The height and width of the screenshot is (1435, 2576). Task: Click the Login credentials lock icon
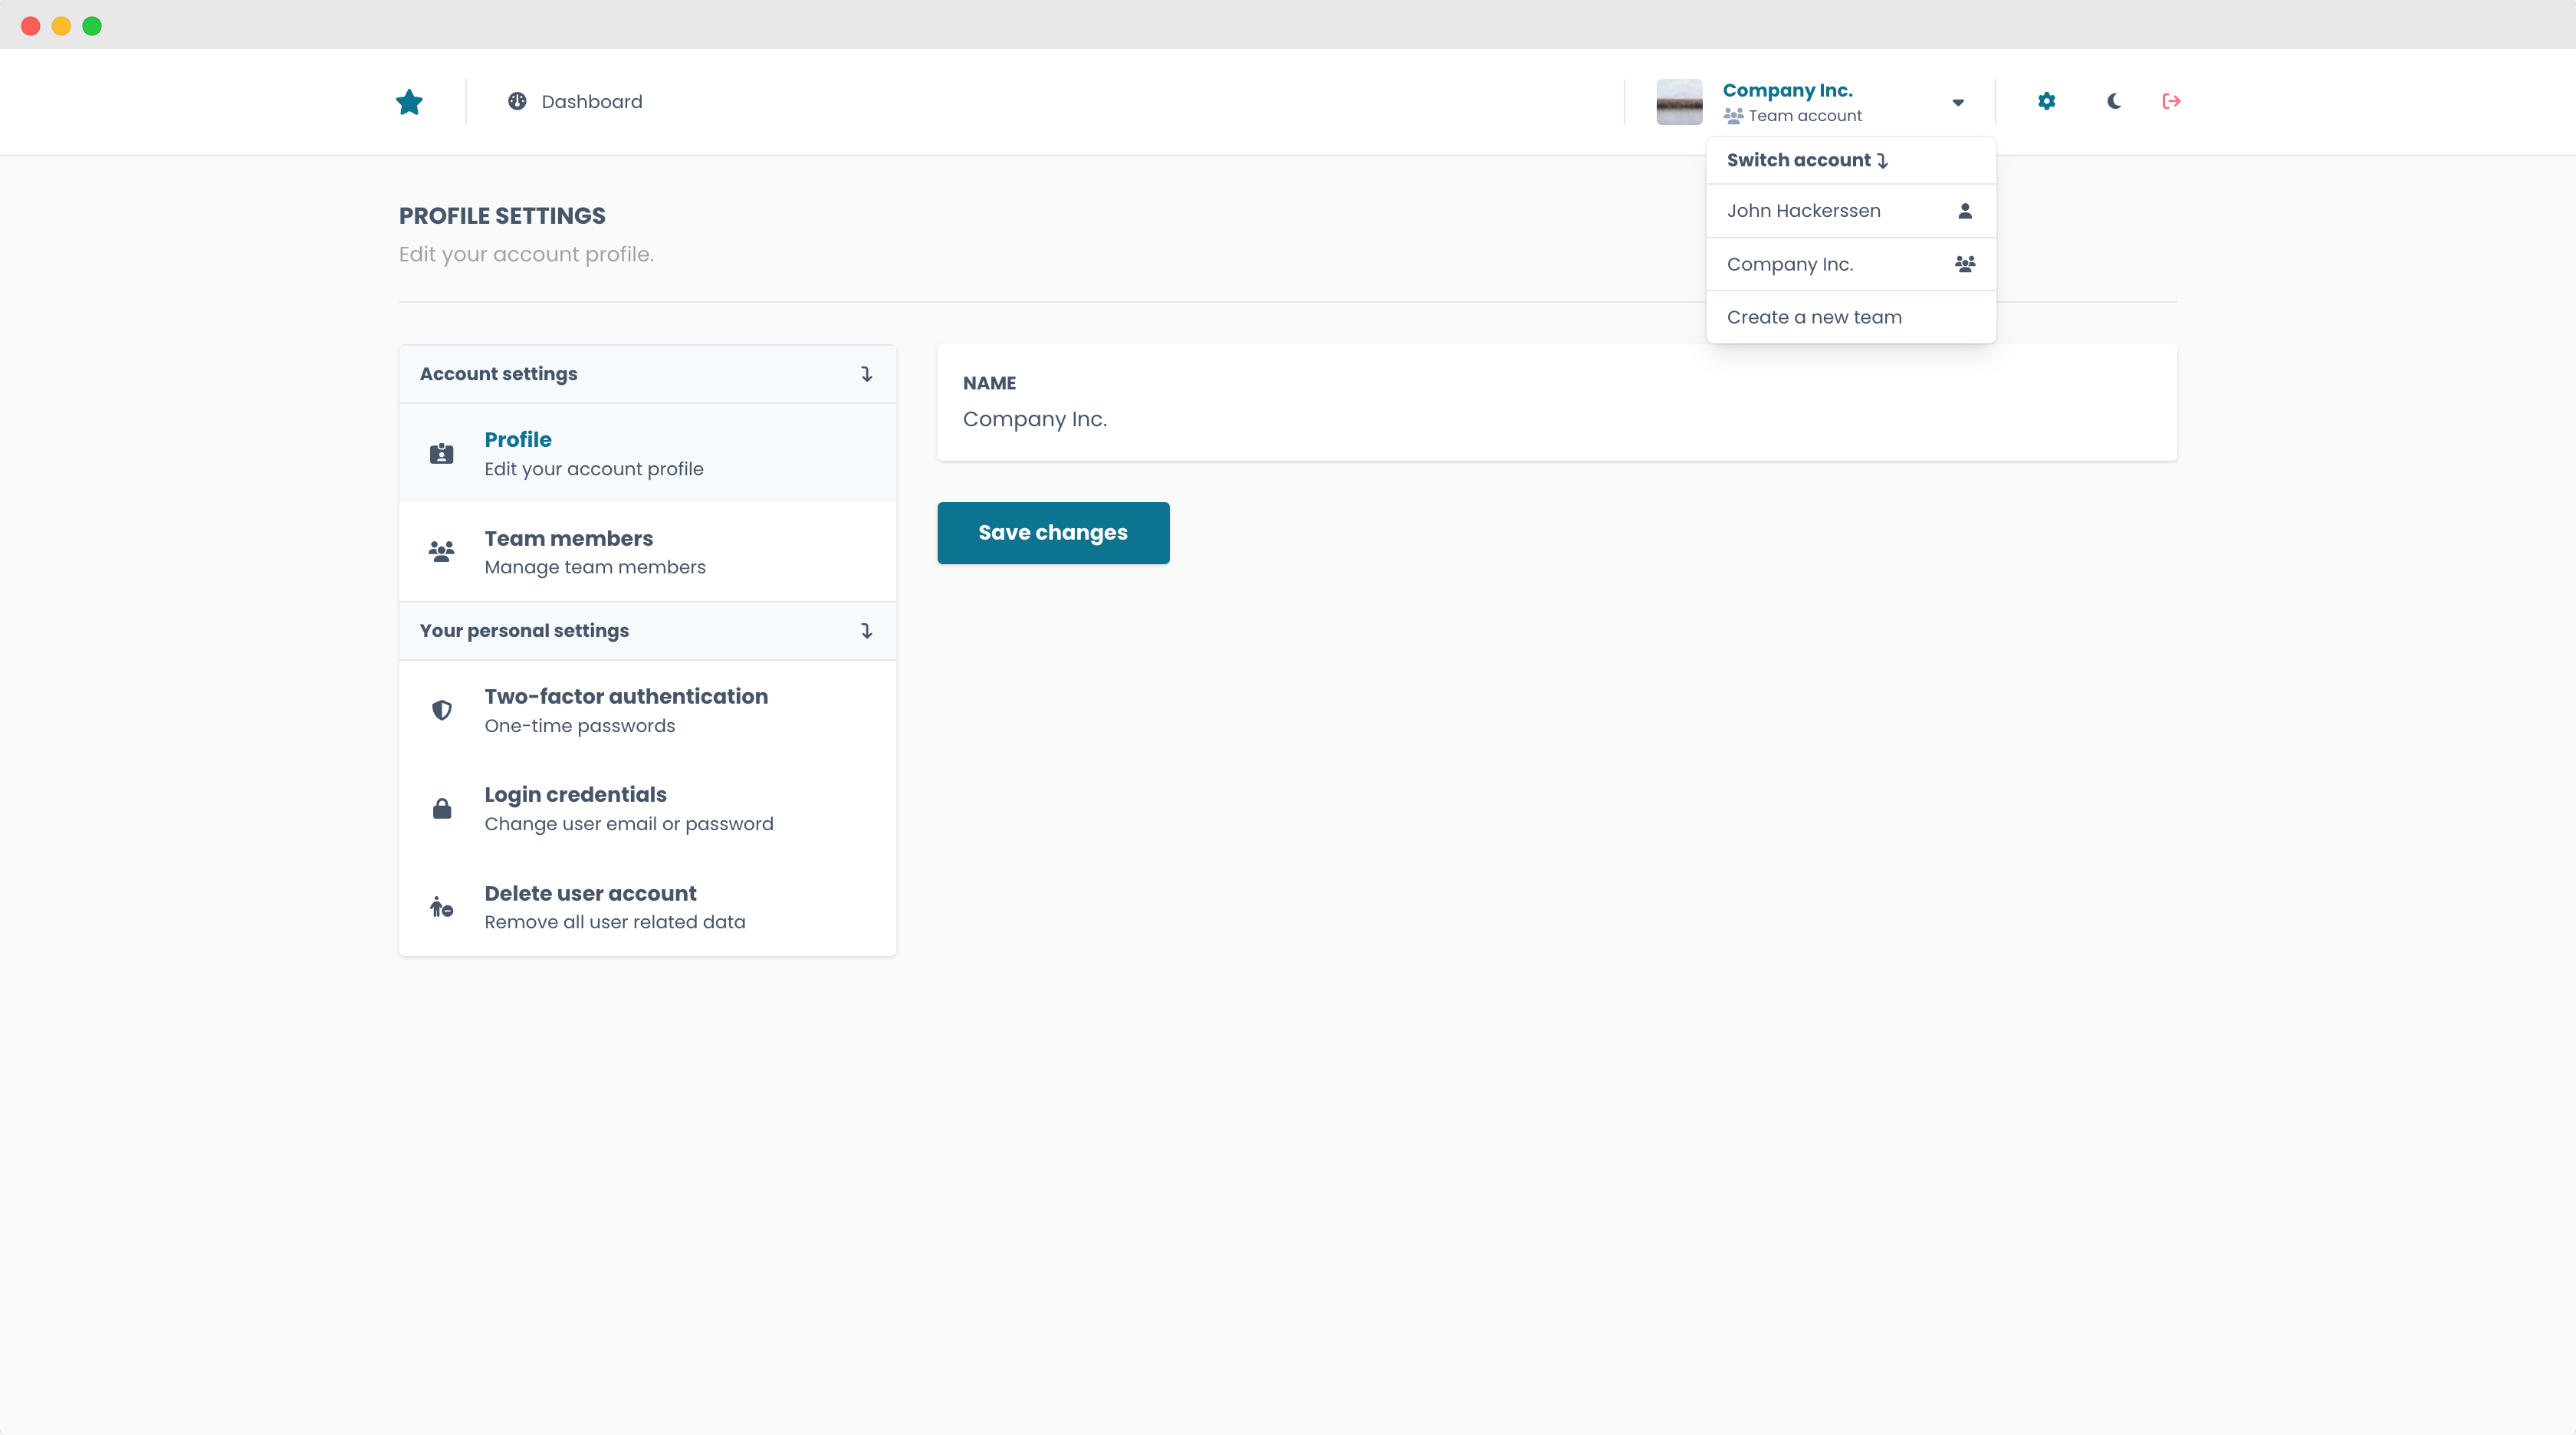pos(441,808)
